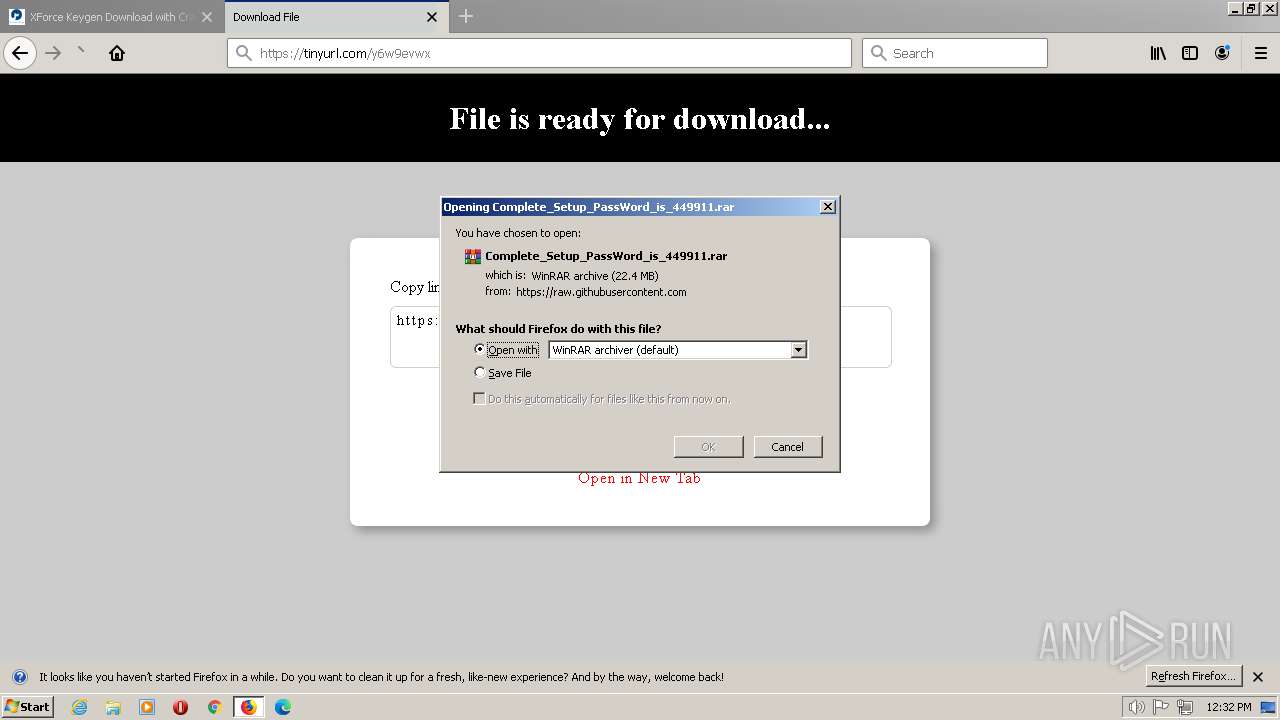Launch Chrome from the taskbar
The width and height of the screenshot is (1280, 720).
click(214, 707)
